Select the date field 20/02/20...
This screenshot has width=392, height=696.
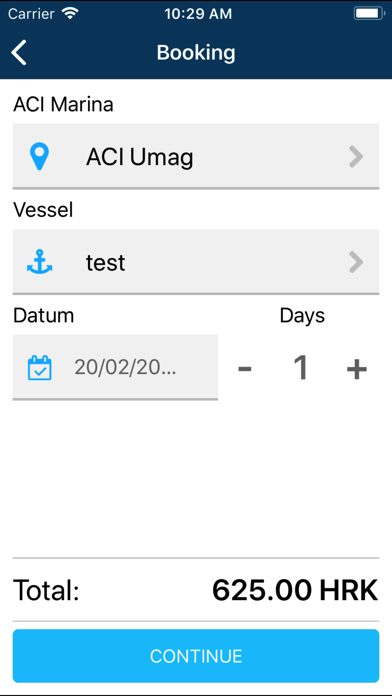pos(115,368)
